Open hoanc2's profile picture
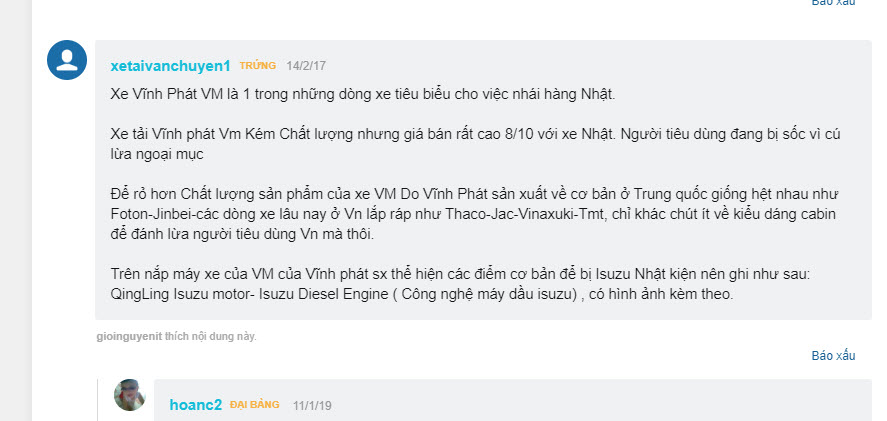887x421 pixels. tap(130, 394)
